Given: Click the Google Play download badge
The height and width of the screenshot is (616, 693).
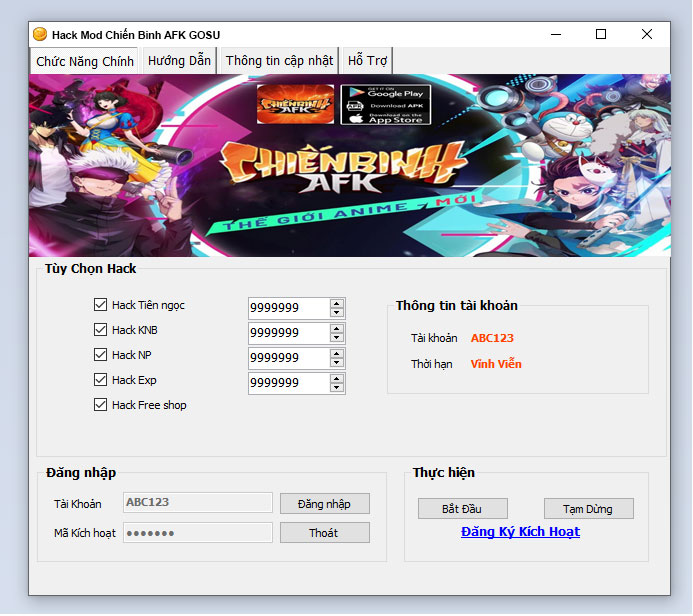Looking at the screenshot, I should (386, 93).
